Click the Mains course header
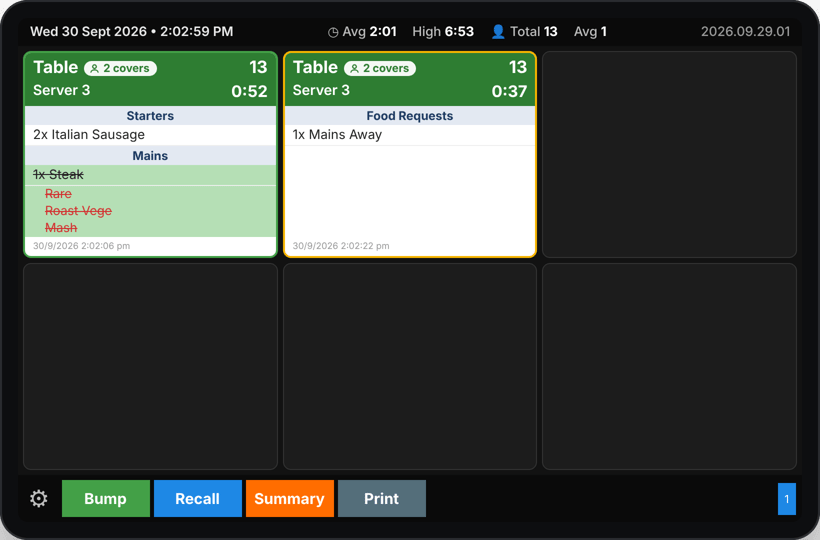 point(150,156)
